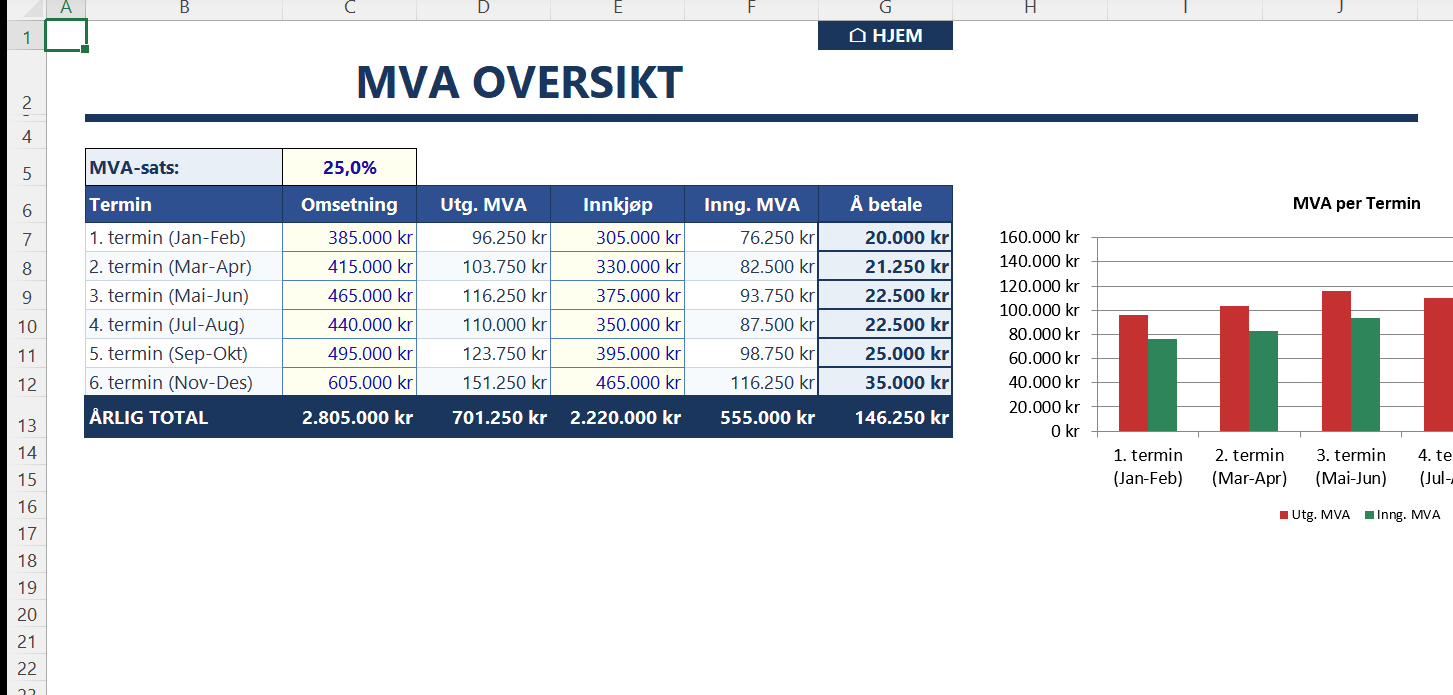Click the green bar for 1. termin (Jan-Feb)
The width and height of the screenshot is (1453, 695).
tap(1162, 385)
